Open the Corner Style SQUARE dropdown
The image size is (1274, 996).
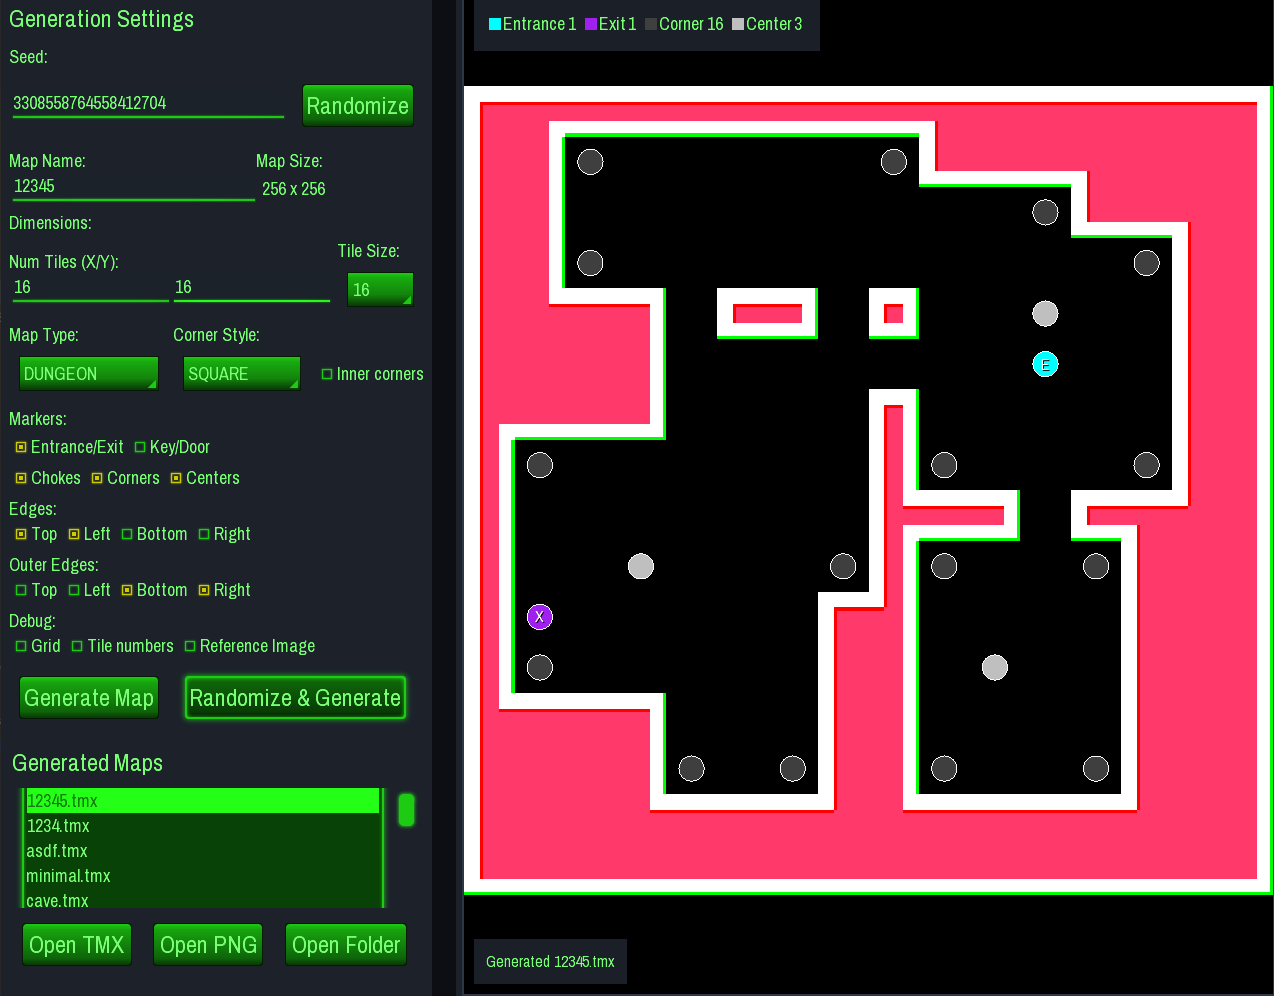242,373
